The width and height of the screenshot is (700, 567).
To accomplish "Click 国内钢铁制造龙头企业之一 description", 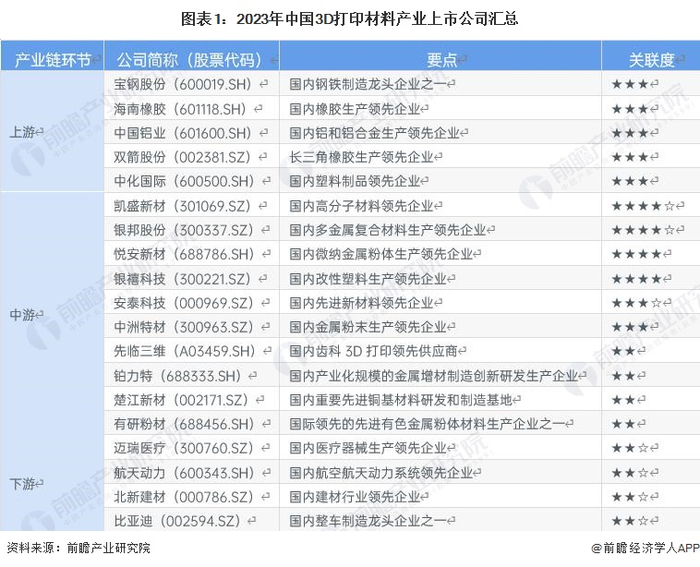I will click(x=367, y=84).
